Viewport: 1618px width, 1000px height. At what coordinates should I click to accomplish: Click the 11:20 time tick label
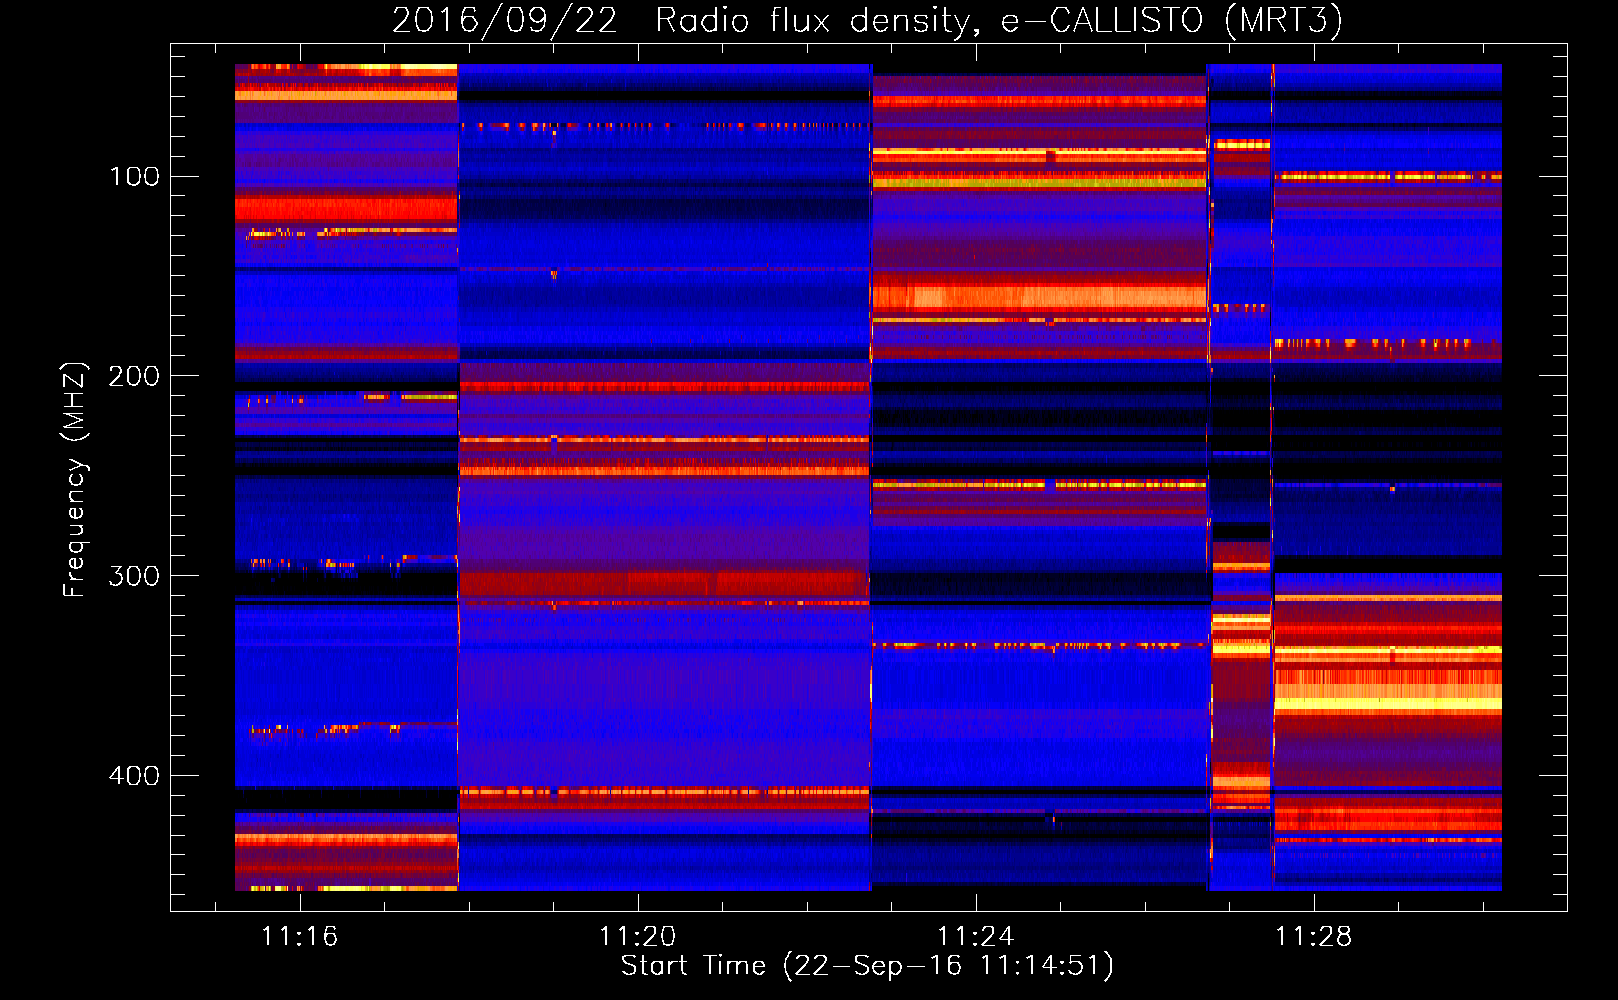(637, 936)
